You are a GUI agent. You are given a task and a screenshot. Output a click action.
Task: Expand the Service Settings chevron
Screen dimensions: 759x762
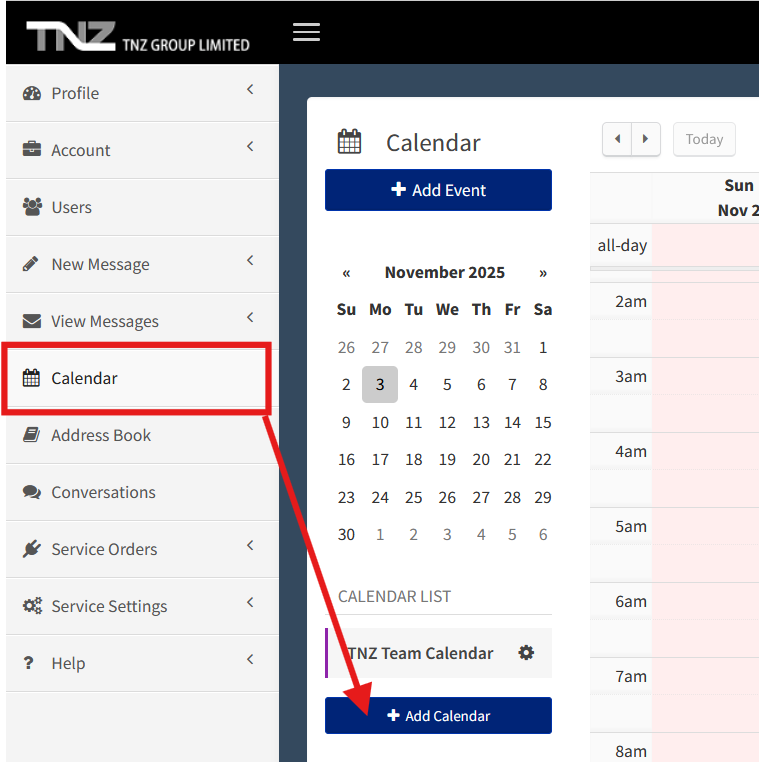click(x=250, y=603)
